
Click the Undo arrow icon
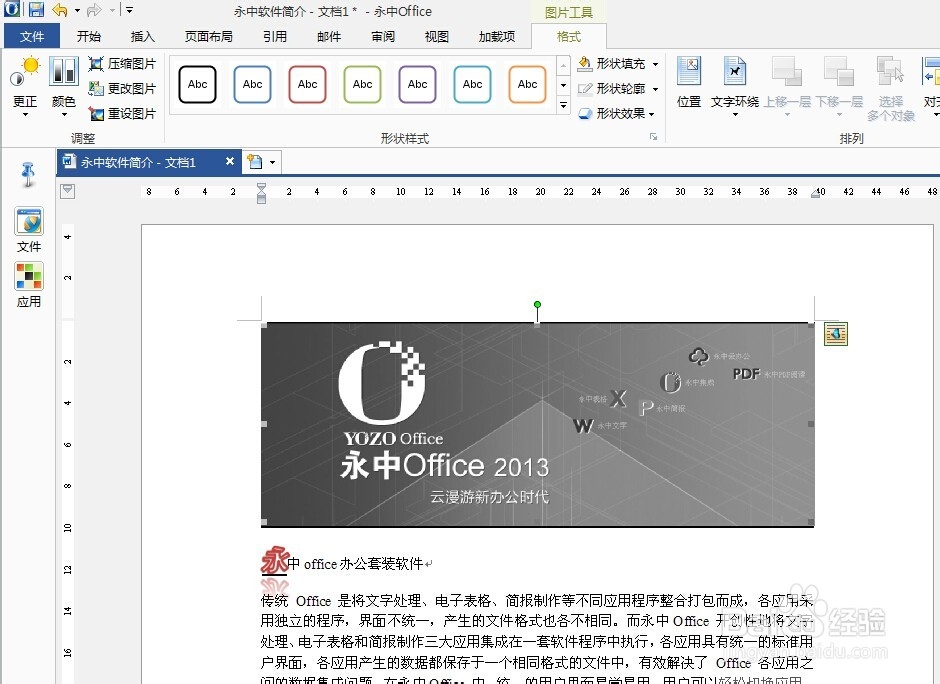coord(59,10)
